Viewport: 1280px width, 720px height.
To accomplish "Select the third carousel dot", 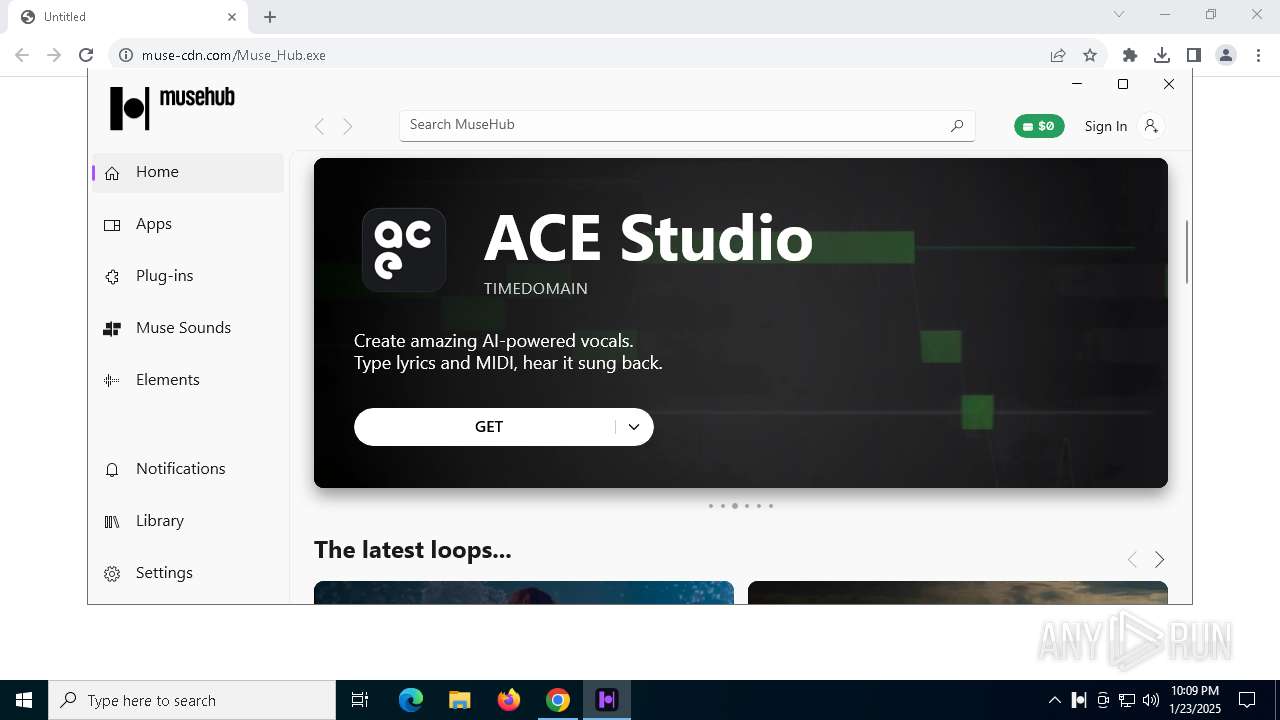I will (735, 506).
